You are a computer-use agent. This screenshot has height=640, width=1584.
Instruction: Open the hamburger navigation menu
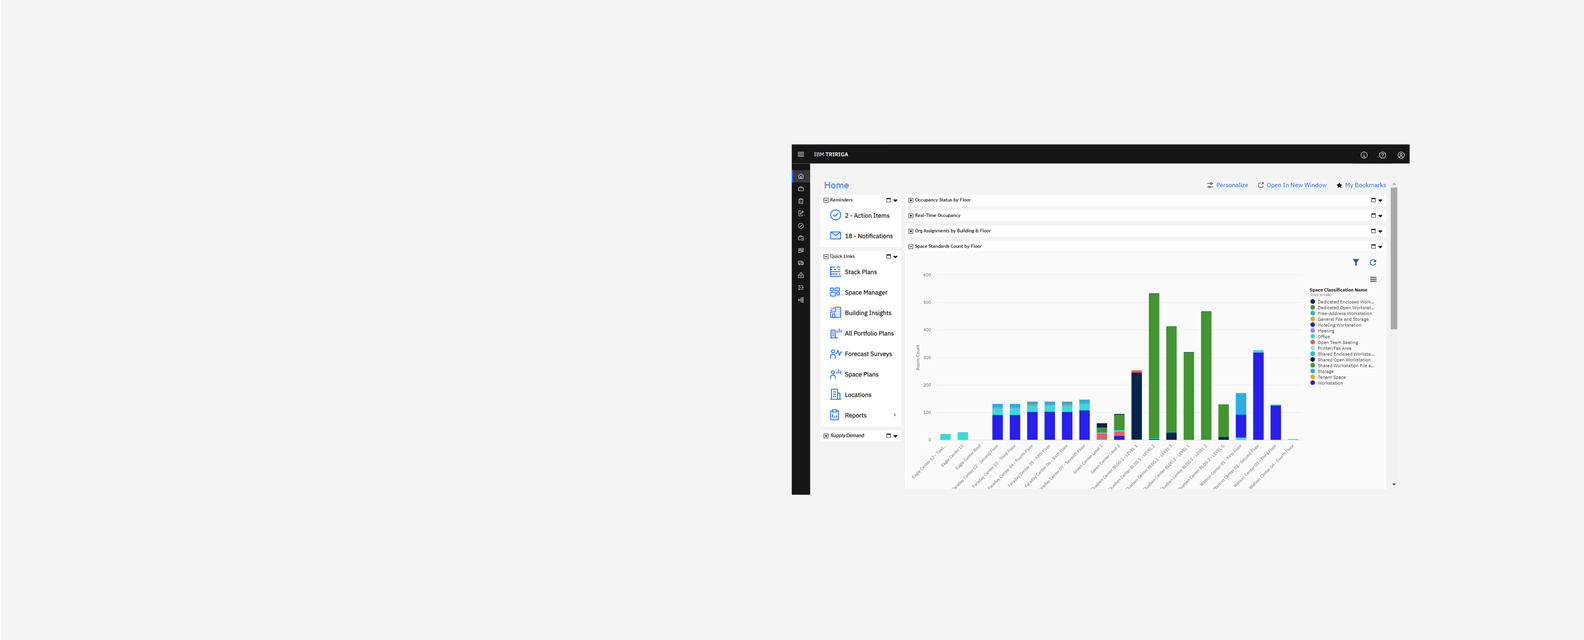click(800, 155)
